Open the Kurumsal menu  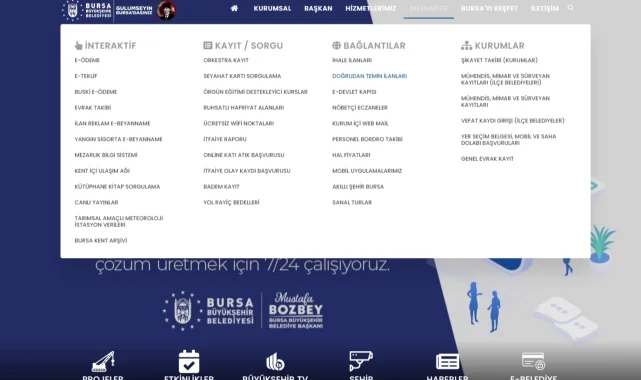point(272,8)
